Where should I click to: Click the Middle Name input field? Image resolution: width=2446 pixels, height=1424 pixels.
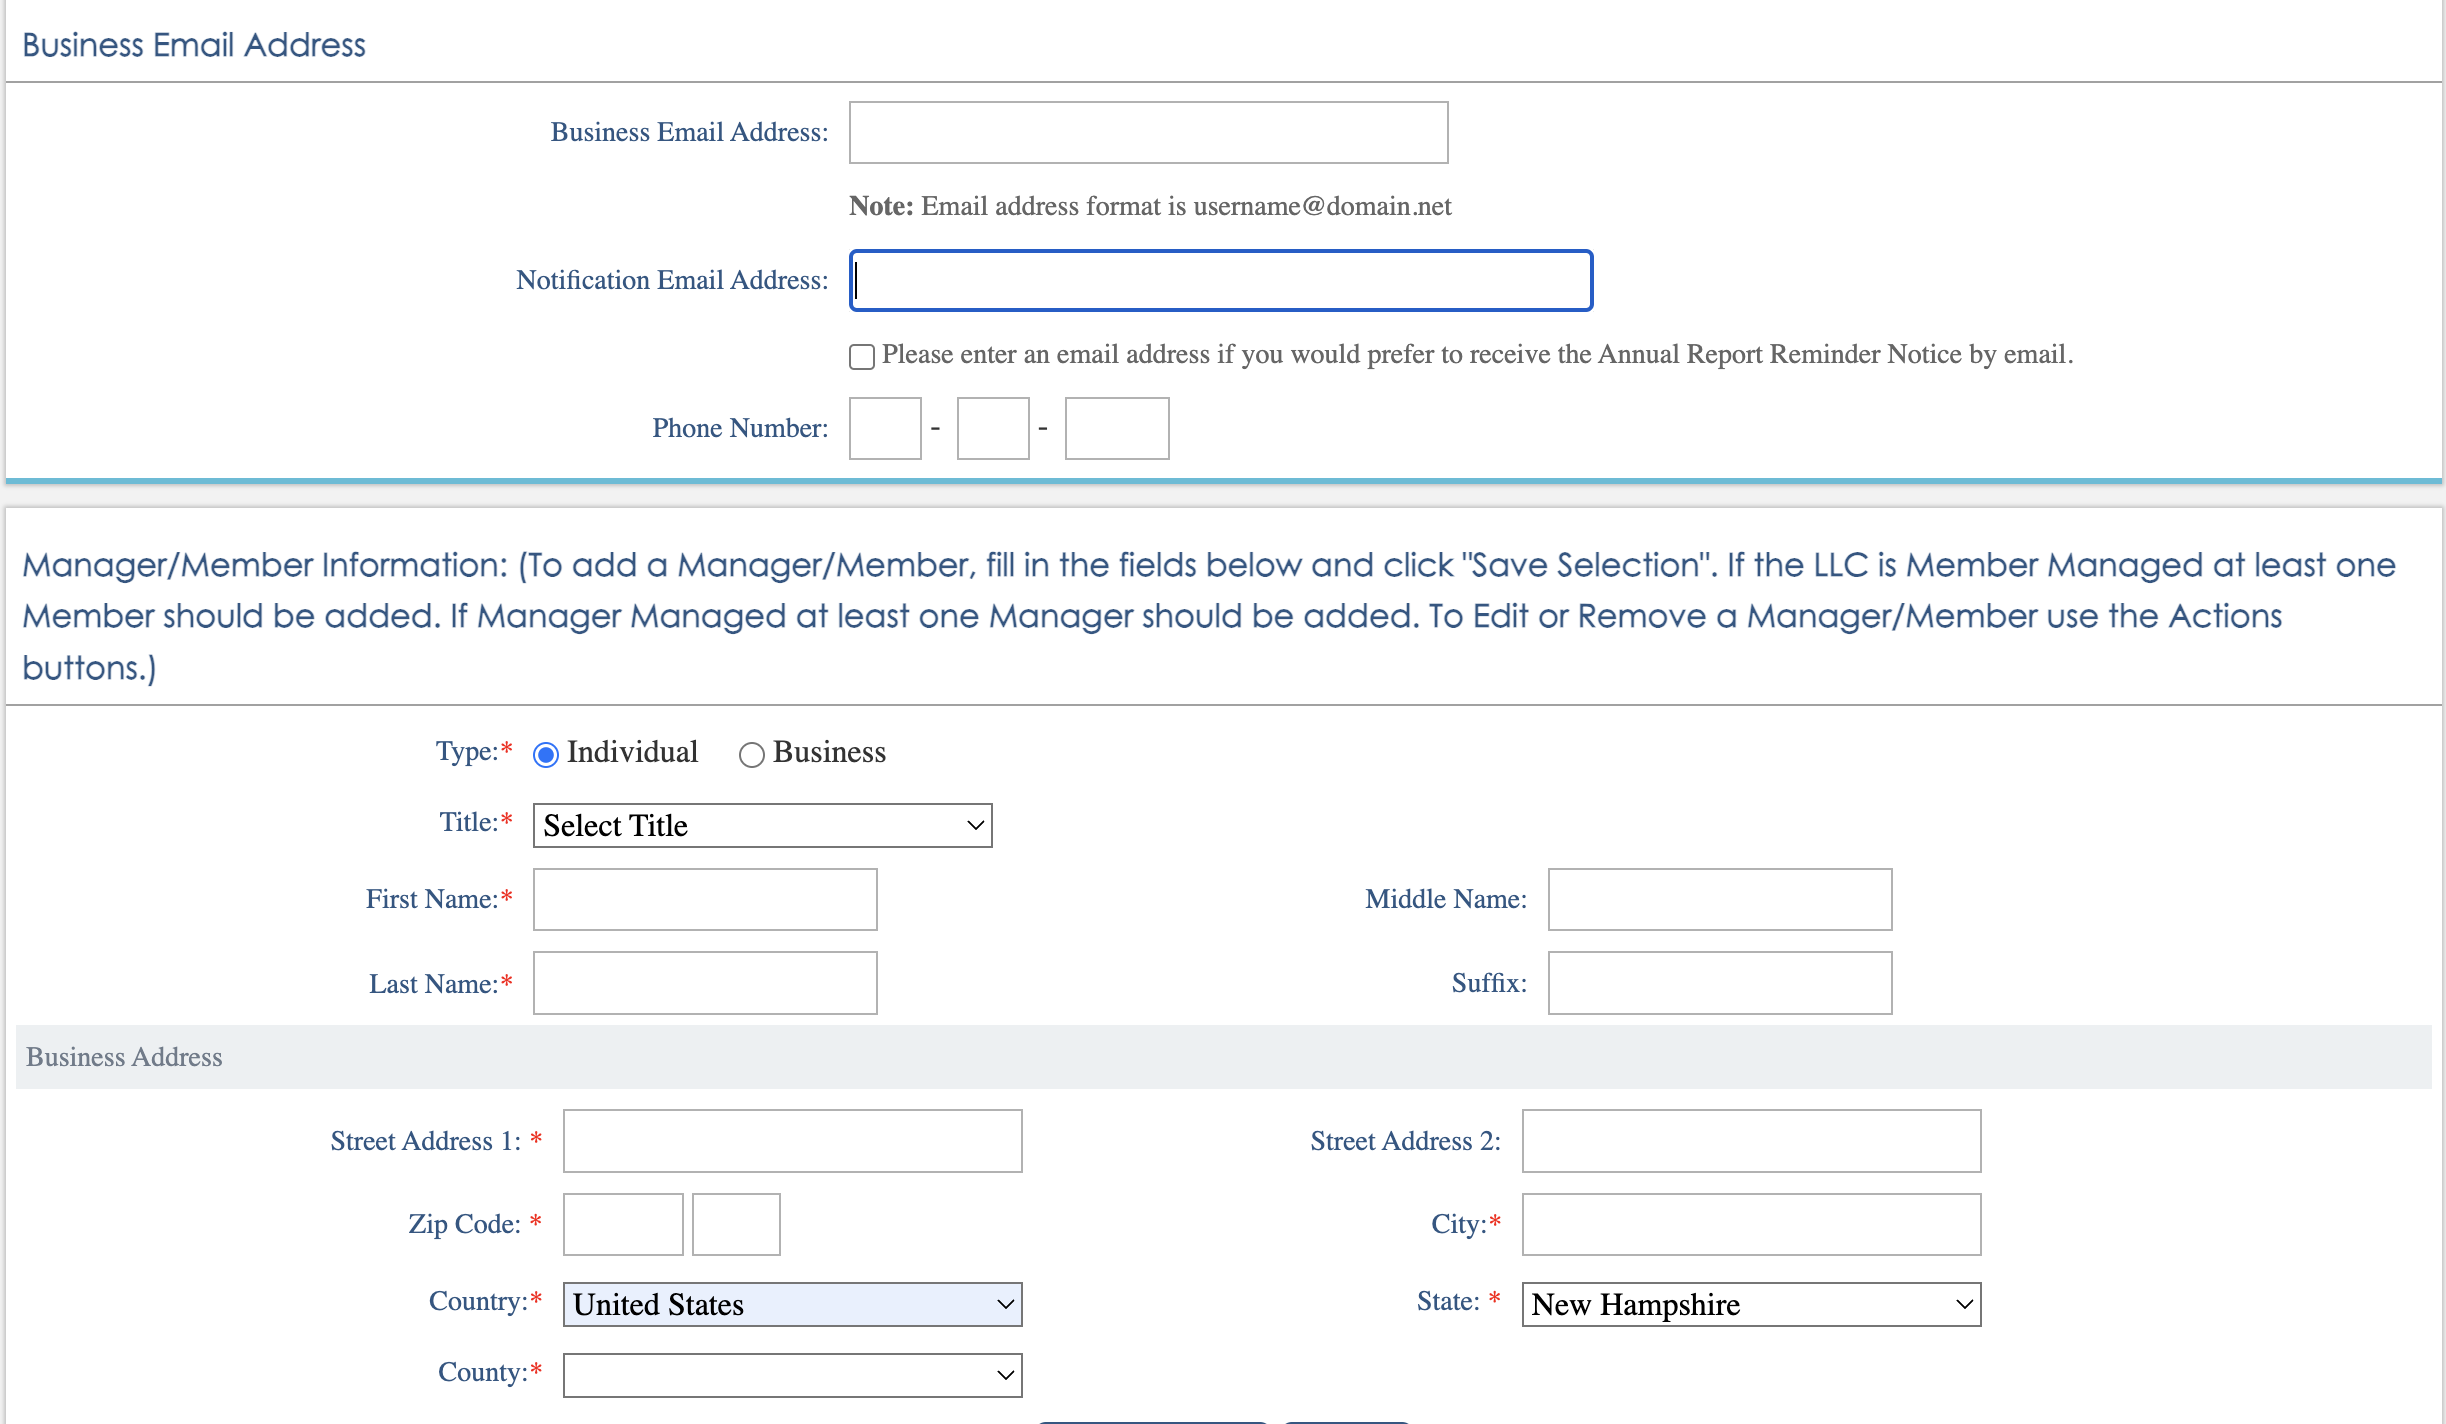[x=1720, y=899]
